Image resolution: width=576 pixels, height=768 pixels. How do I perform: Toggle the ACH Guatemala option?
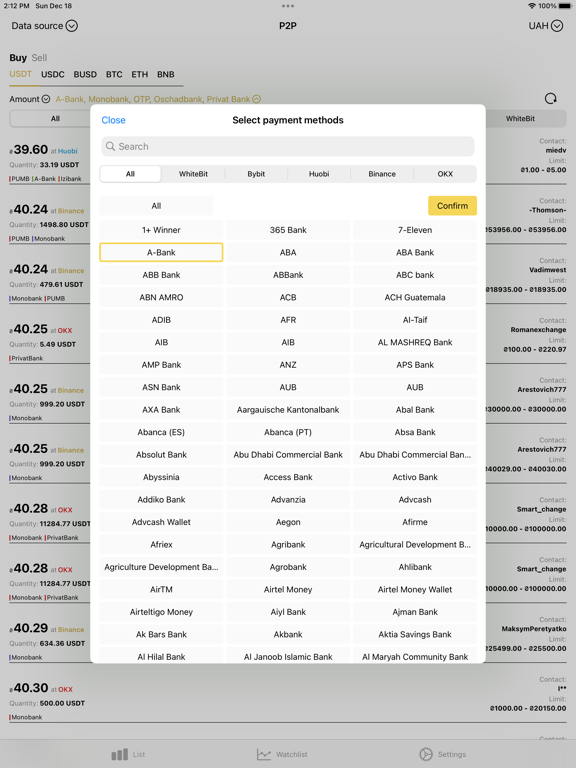(x=415, y=297)
